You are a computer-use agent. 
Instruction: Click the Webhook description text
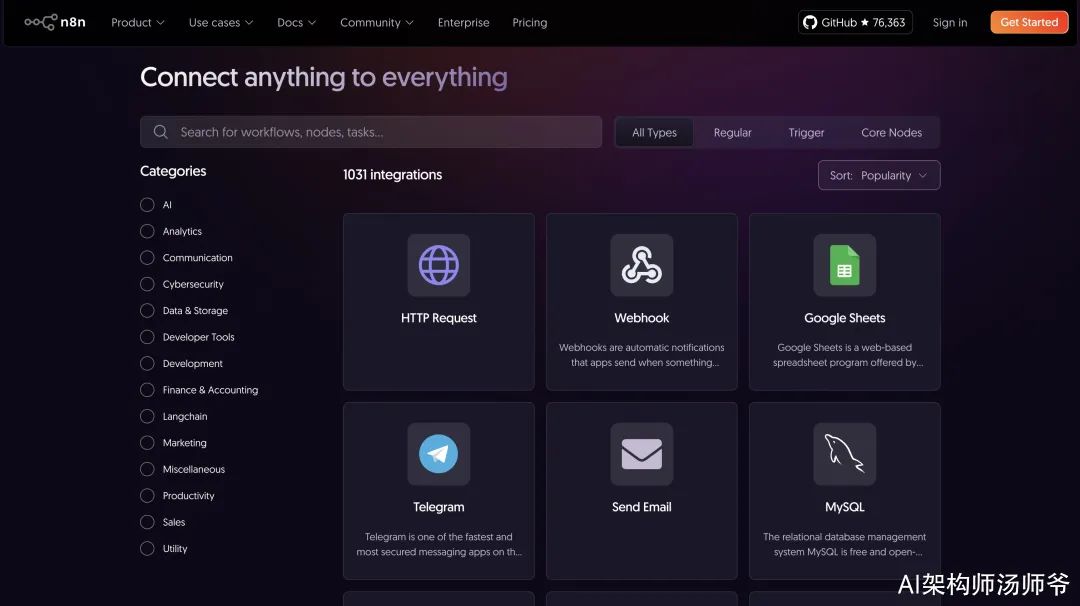pyautogui.click(x=642, y=355)
